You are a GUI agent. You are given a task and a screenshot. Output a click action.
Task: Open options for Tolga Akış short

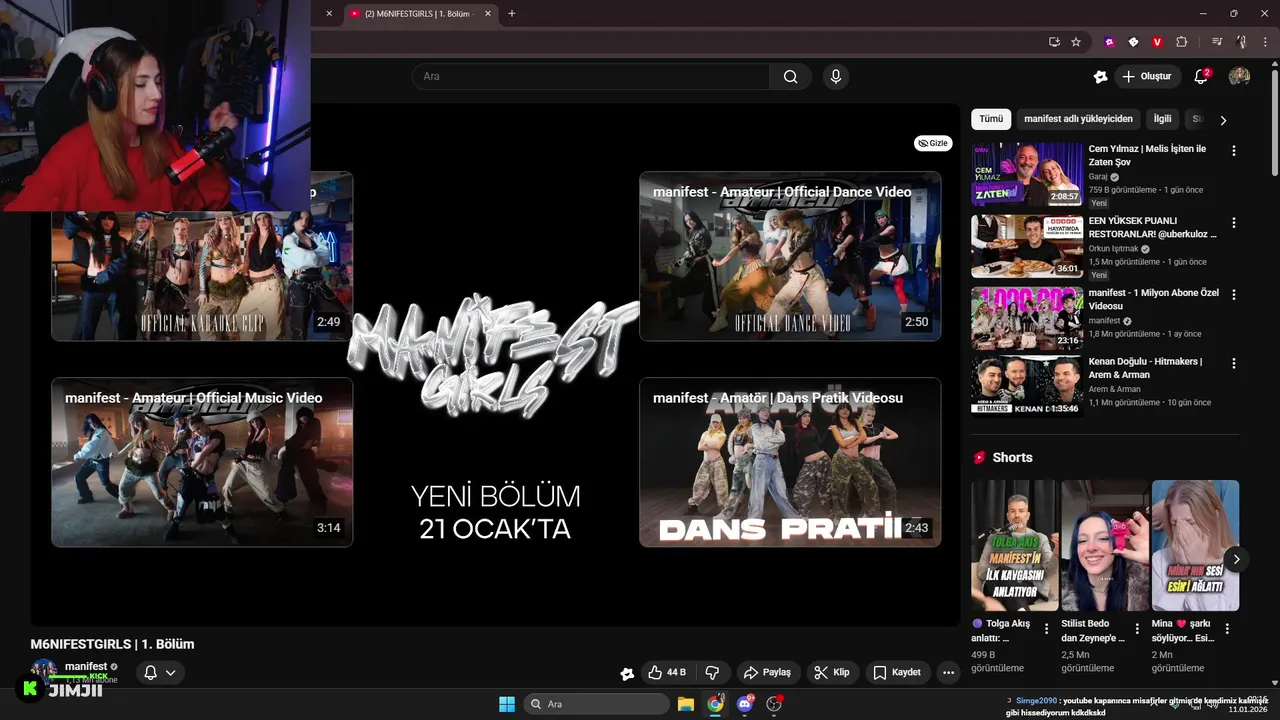tap(1047, 629)
